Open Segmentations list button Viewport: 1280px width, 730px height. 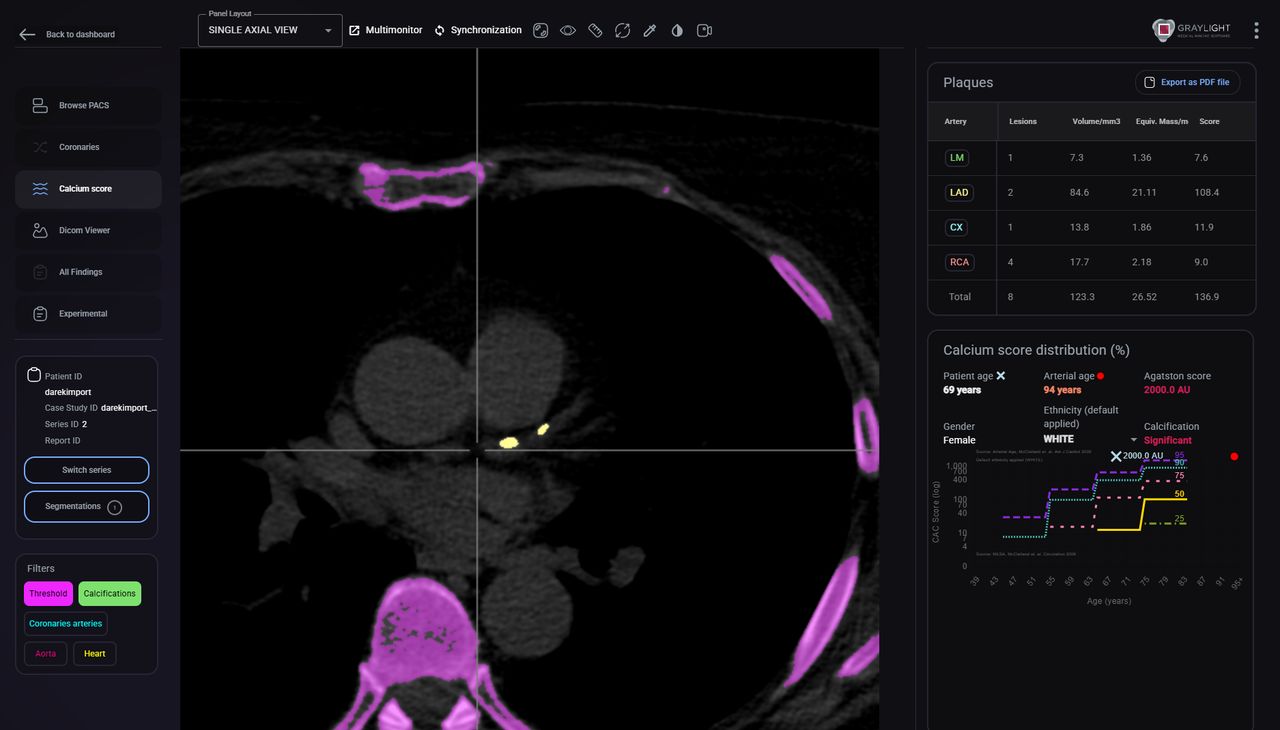pos(86,507)
